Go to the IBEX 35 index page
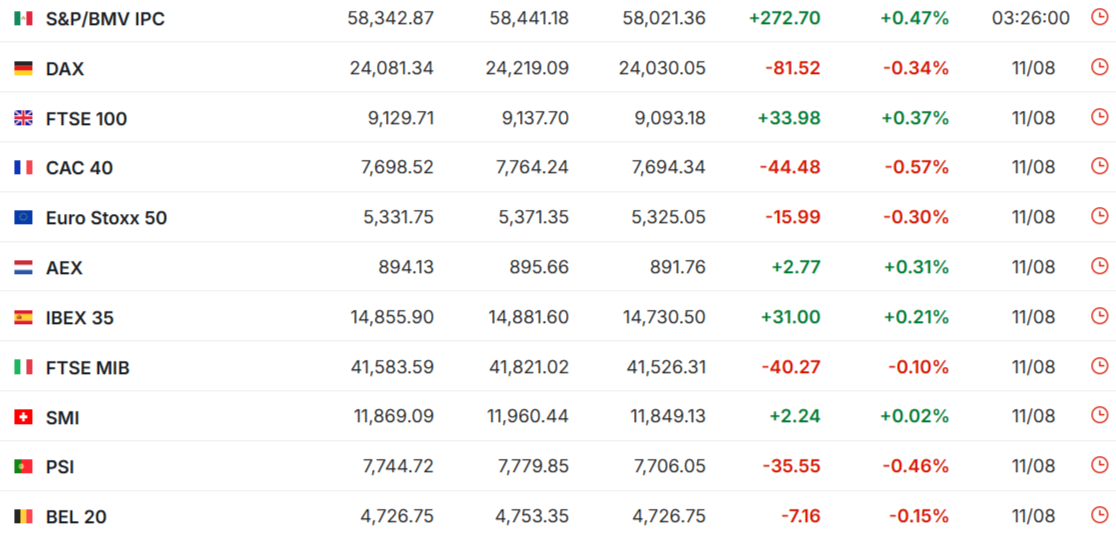This screenshot has width=1116, height=538. pyautogui.click(x=80, y=318)
